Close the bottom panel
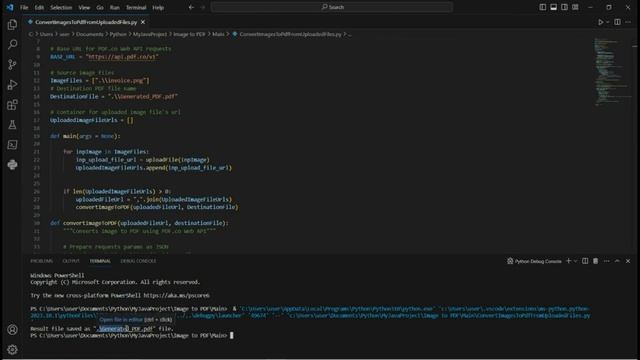 [x=628, y=261]
